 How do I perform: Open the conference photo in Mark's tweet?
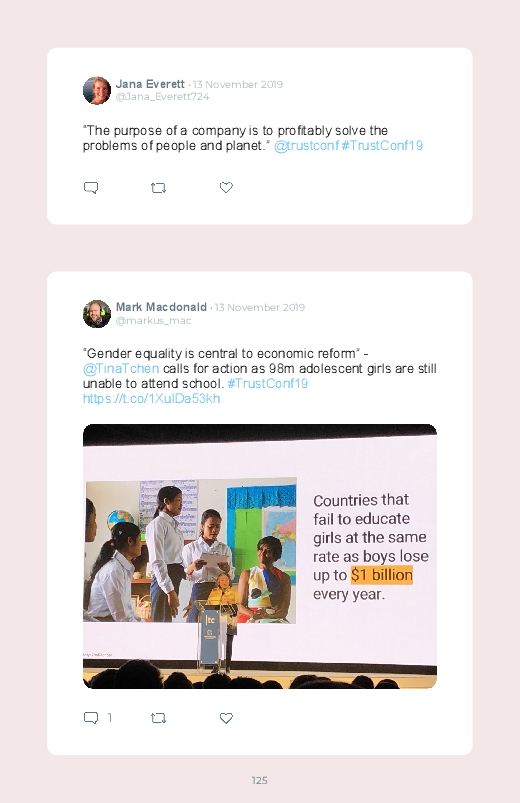click(260, 556)
